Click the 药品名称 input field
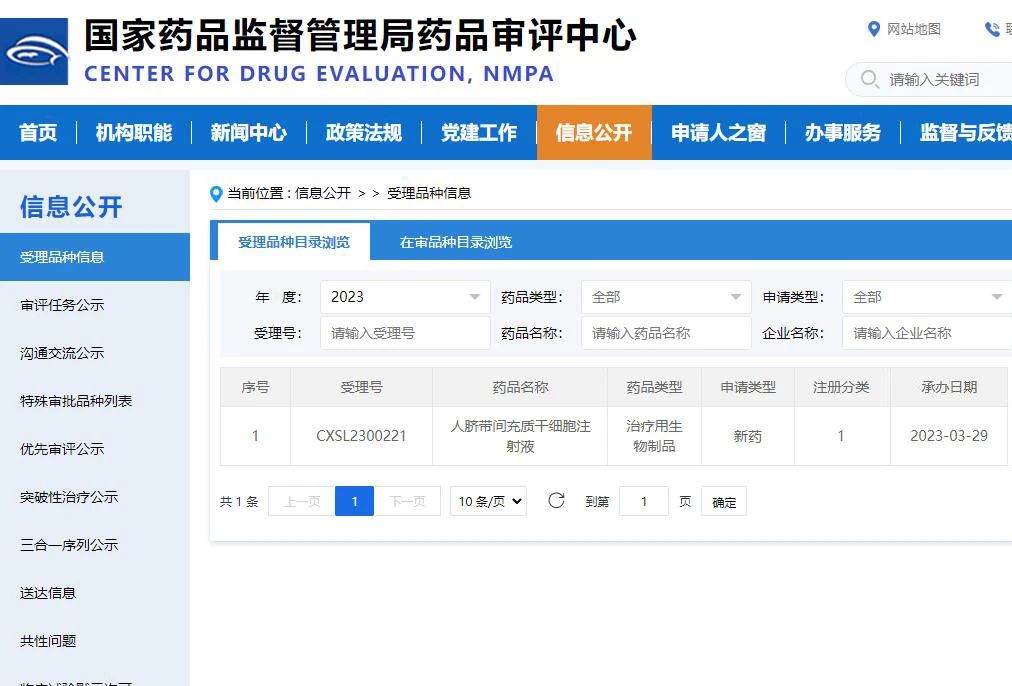This screenshot has height=686, width=1012. point(665,332)
